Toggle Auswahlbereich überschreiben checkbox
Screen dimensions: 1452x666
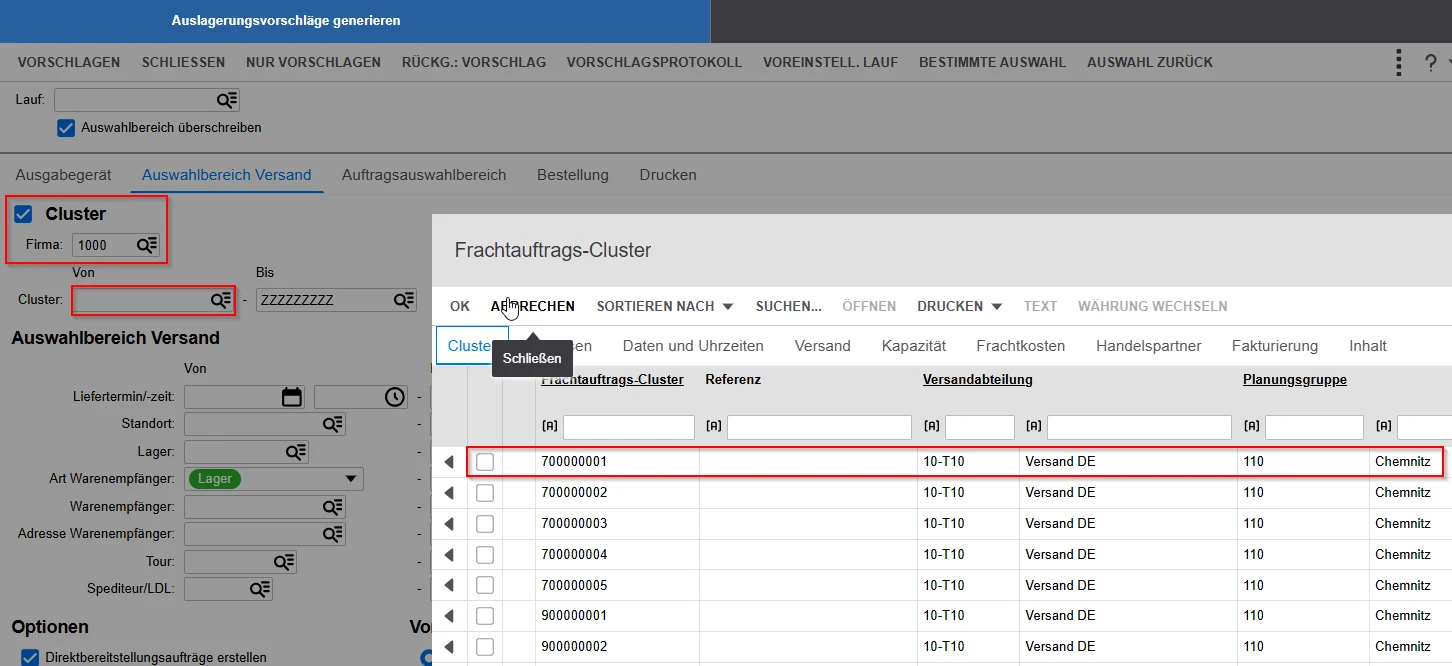point(66,128)
